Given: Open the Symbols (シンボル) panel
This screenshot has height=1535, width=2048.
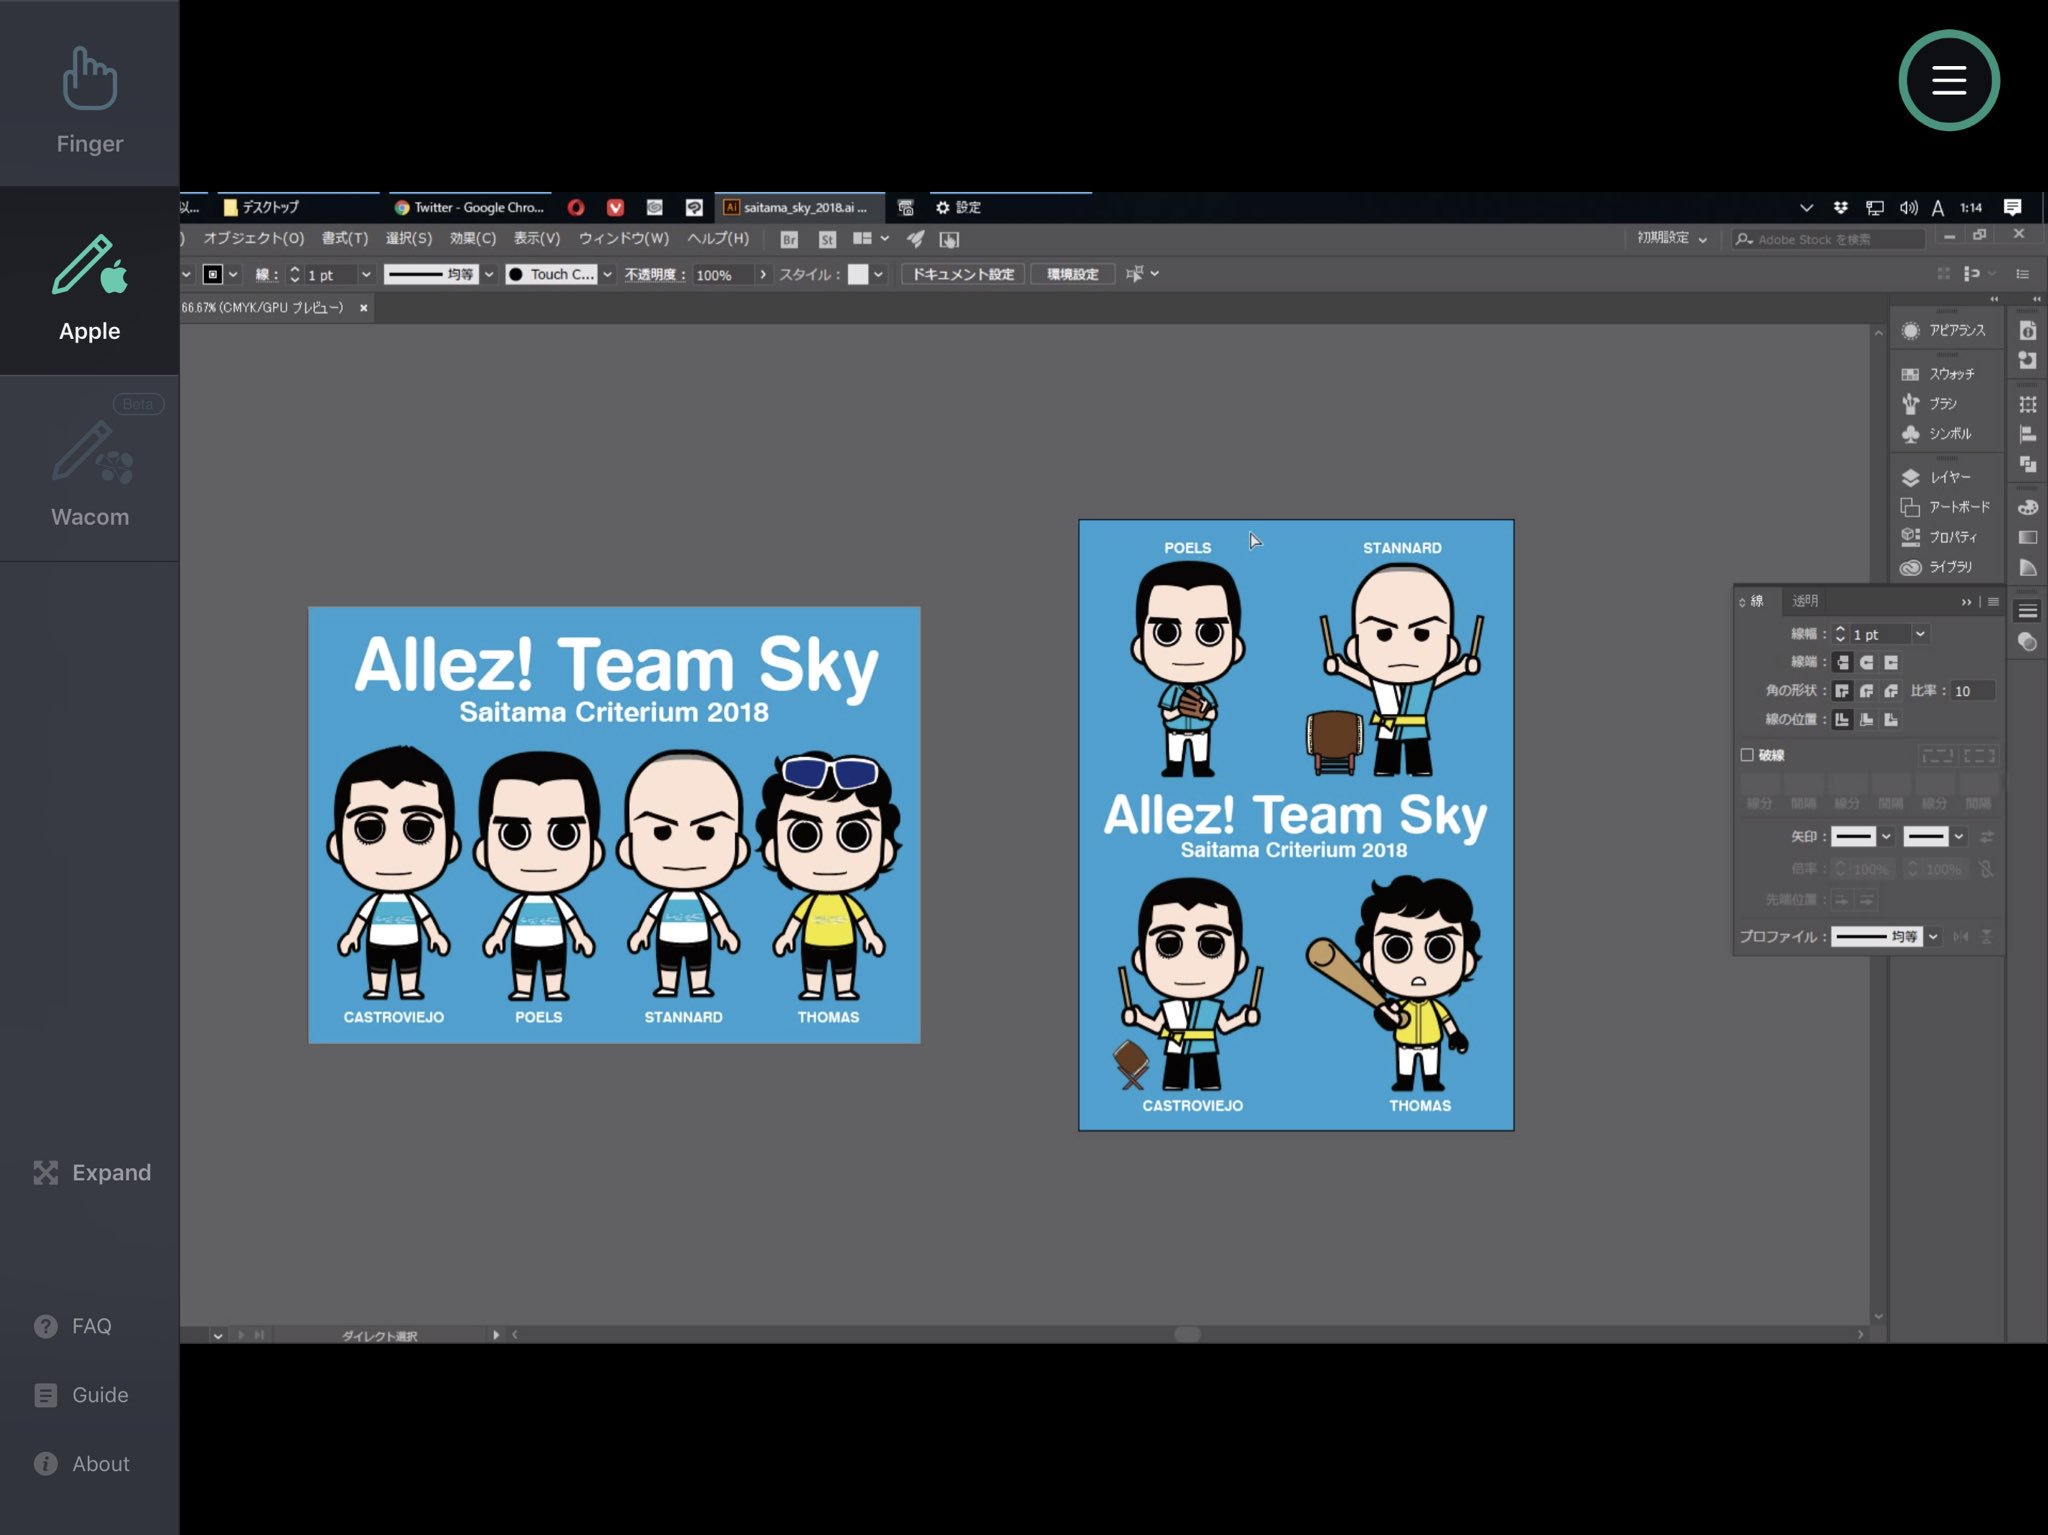Looking at the screenshot, I should [x=1938, y=433].
